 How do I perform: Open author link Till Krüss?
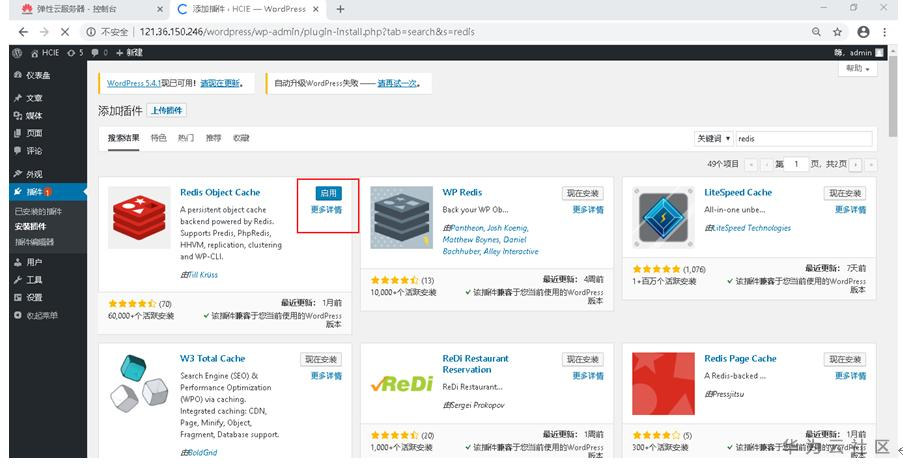(203, 275)
